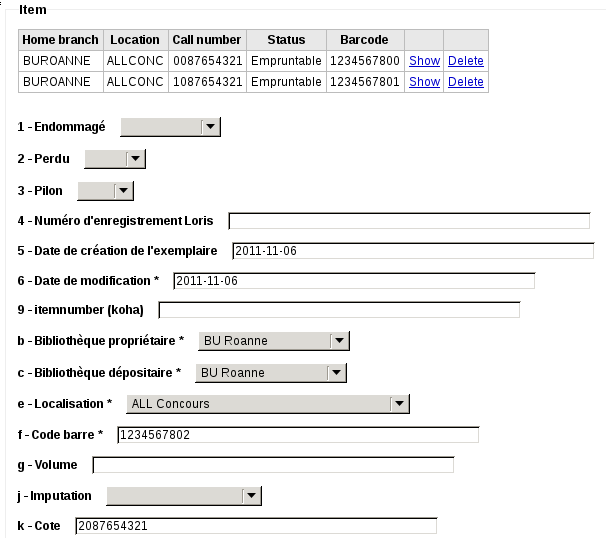The width and height of the screenshot is (606, 538).
Task: Focus the Numéro d'enregistrement Loris field
Action: [x=409, y=221]
